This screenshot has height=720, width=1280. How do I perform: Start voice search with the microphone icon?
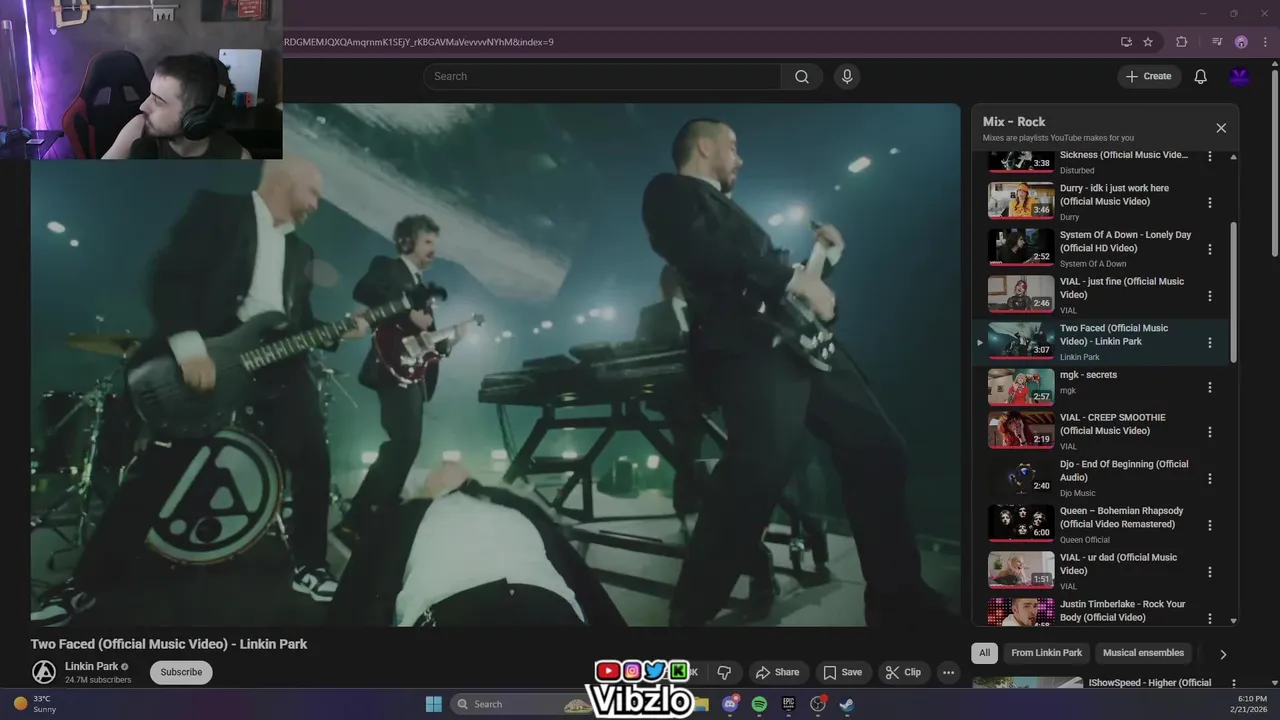[847, 77]
